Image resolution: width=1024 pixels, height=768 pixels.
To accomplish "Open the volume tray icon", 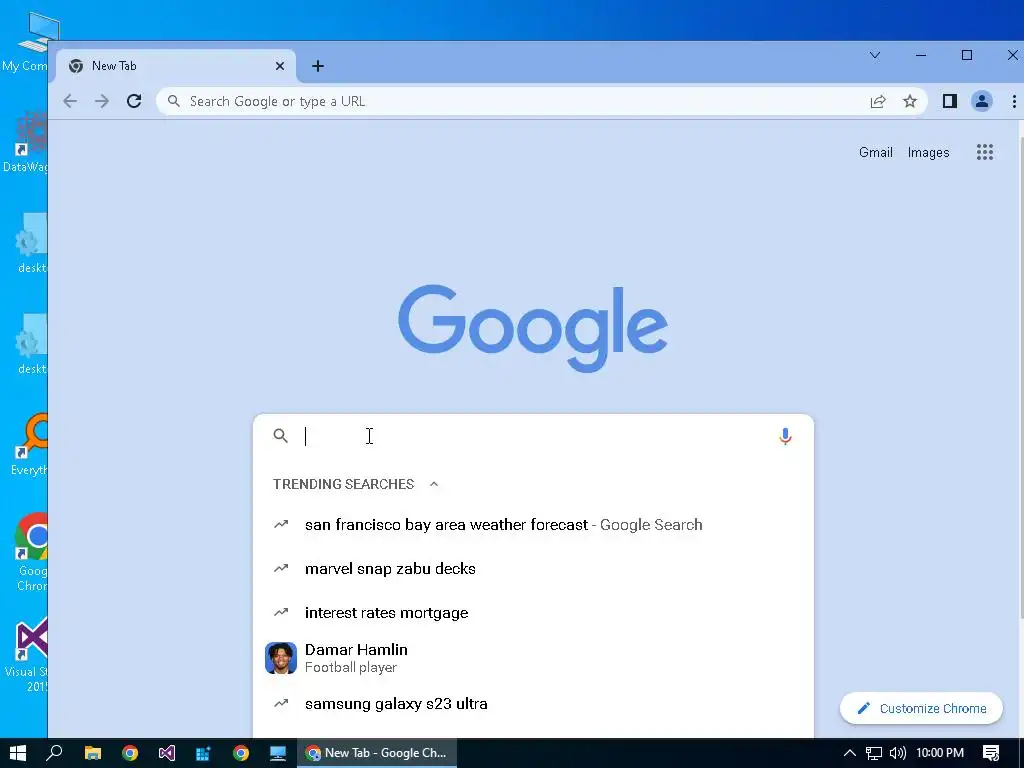I will pyautogui.click(x=898, y=753).
